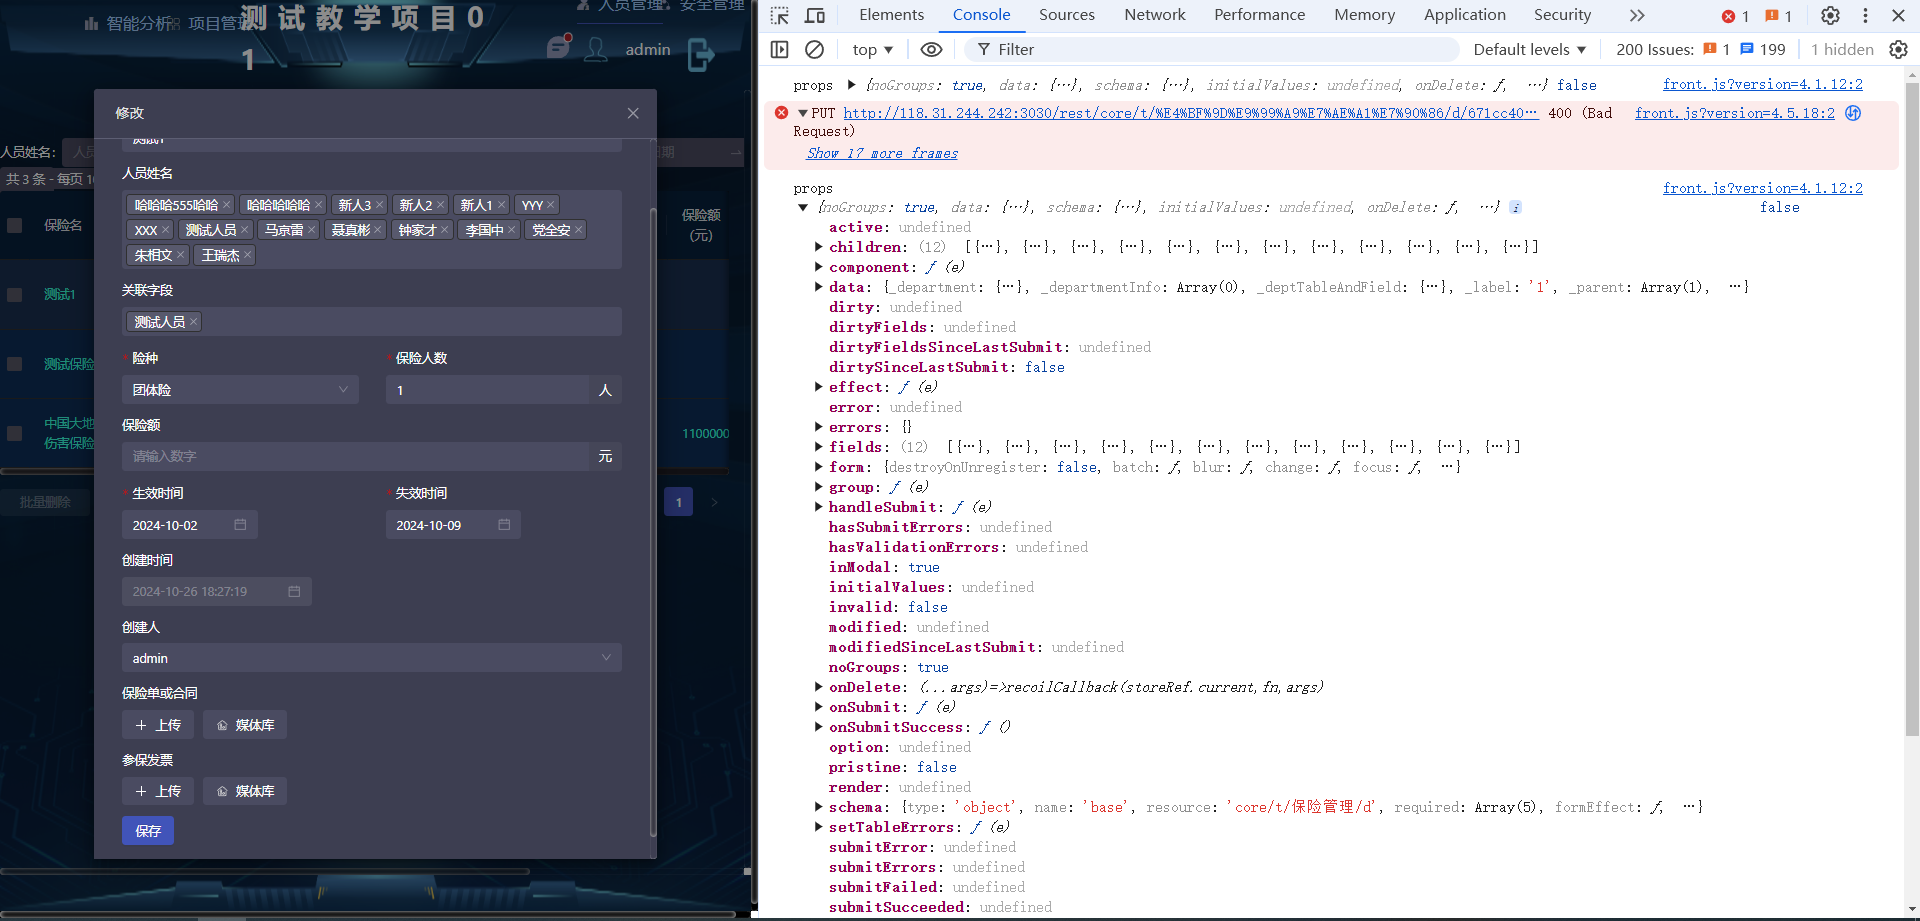Click the live expression eye icon

(931, 49)
